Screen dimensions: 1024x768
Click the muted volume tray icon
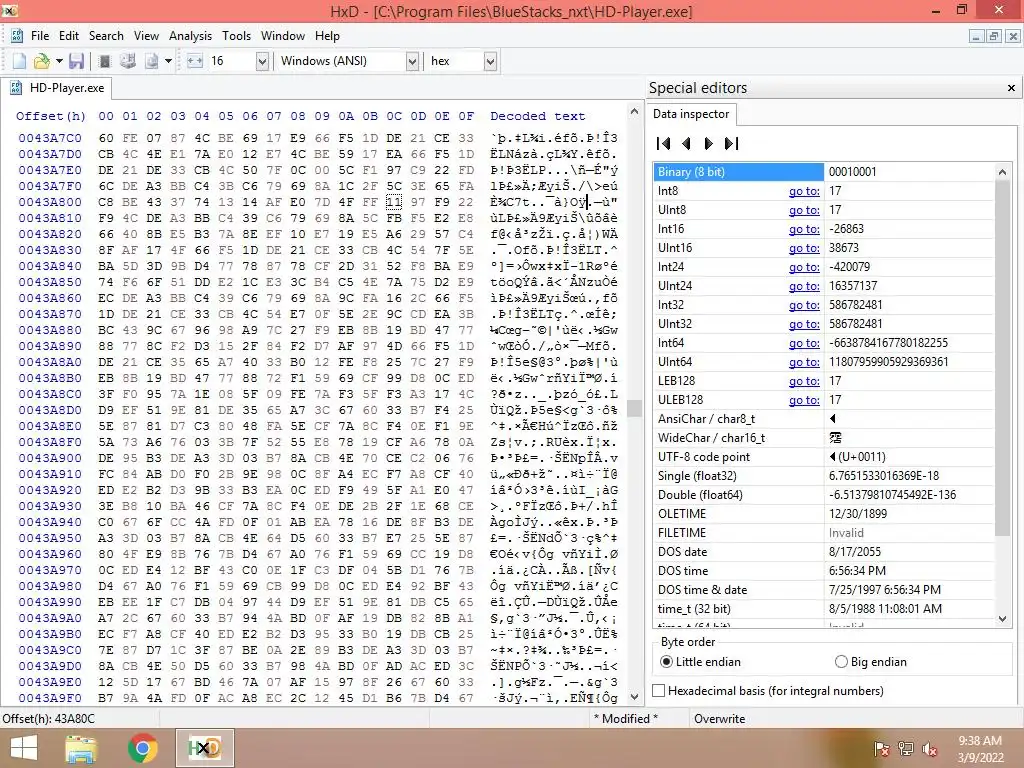930,749
